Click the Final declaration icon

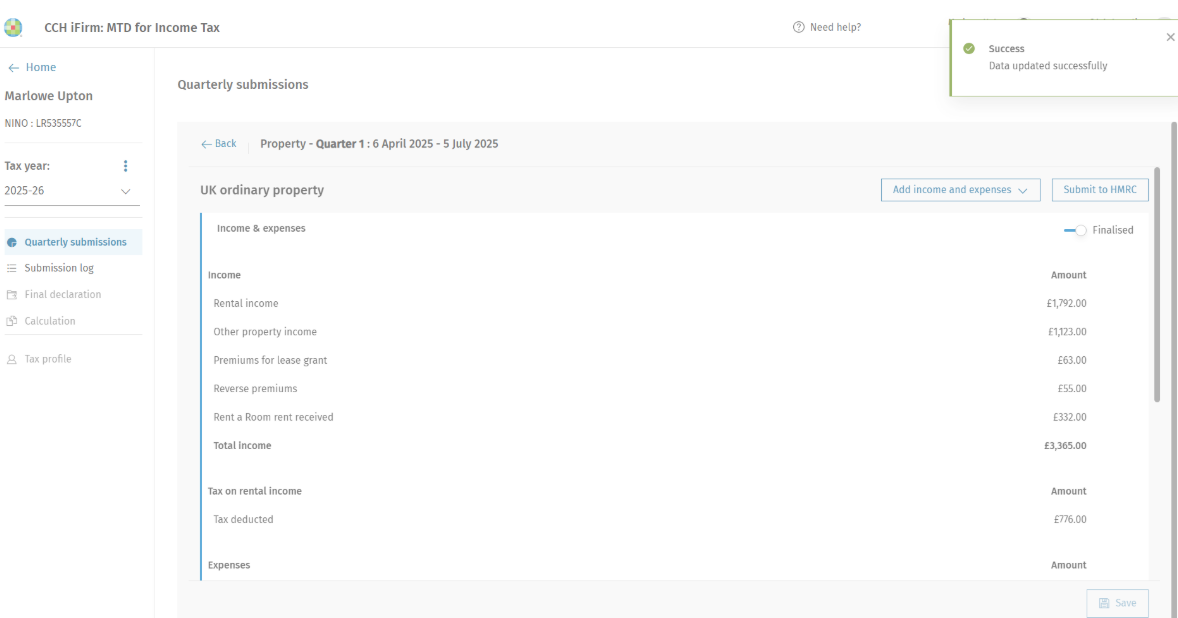click(12, 294)
